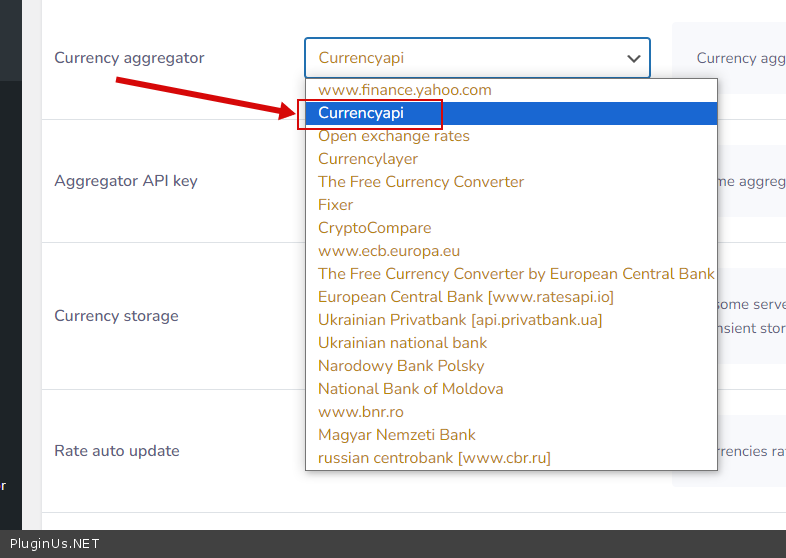The image size is (786, 558).
Task: Select www.bnr.ro from the list
Action: click(x=361, y=412)
